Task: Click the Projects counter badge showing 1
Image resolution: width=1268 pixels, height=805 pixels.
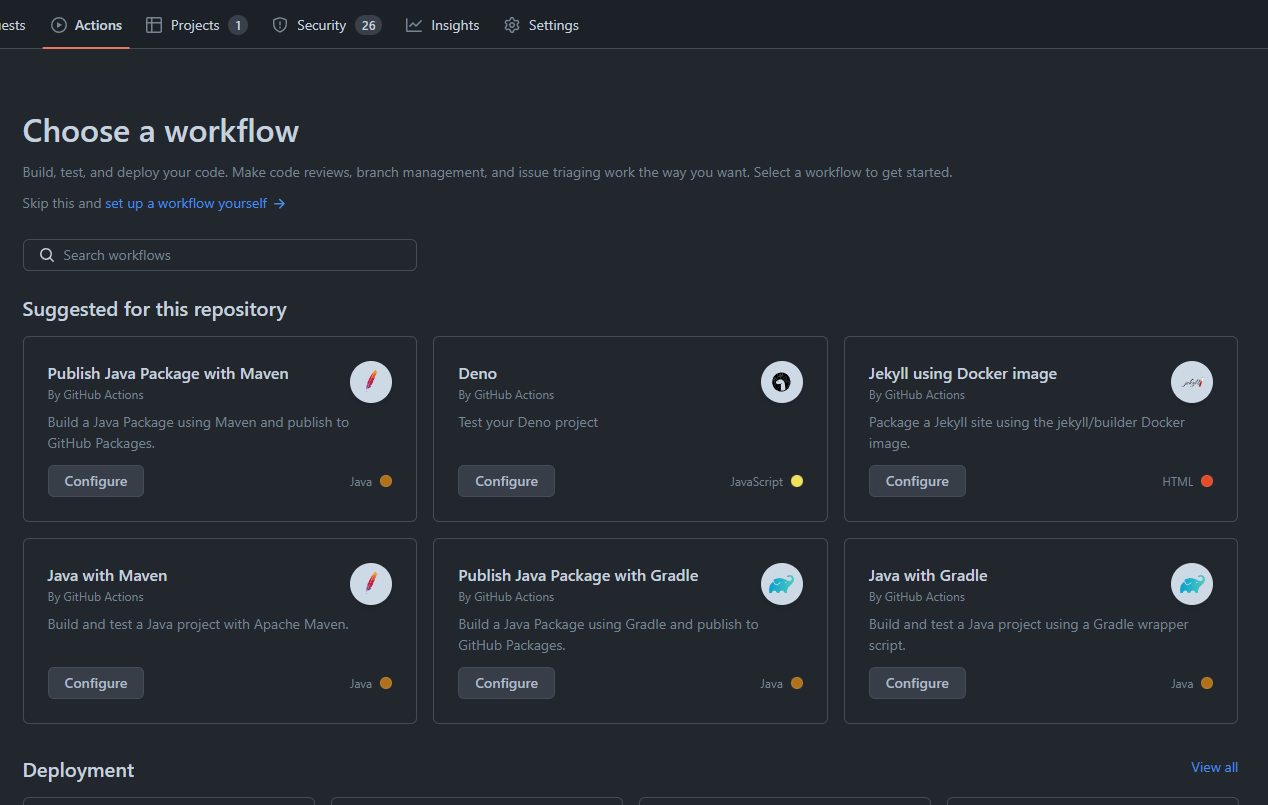Action: [238, 25]
